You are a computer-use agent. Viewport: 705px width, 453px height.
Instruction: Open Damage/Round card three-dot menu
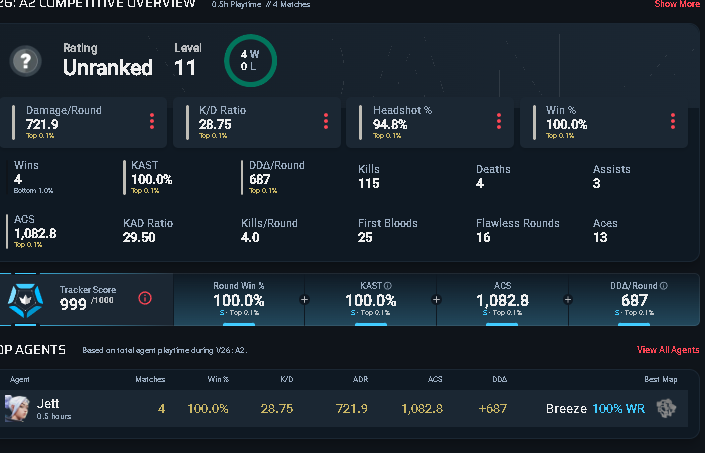152,121
